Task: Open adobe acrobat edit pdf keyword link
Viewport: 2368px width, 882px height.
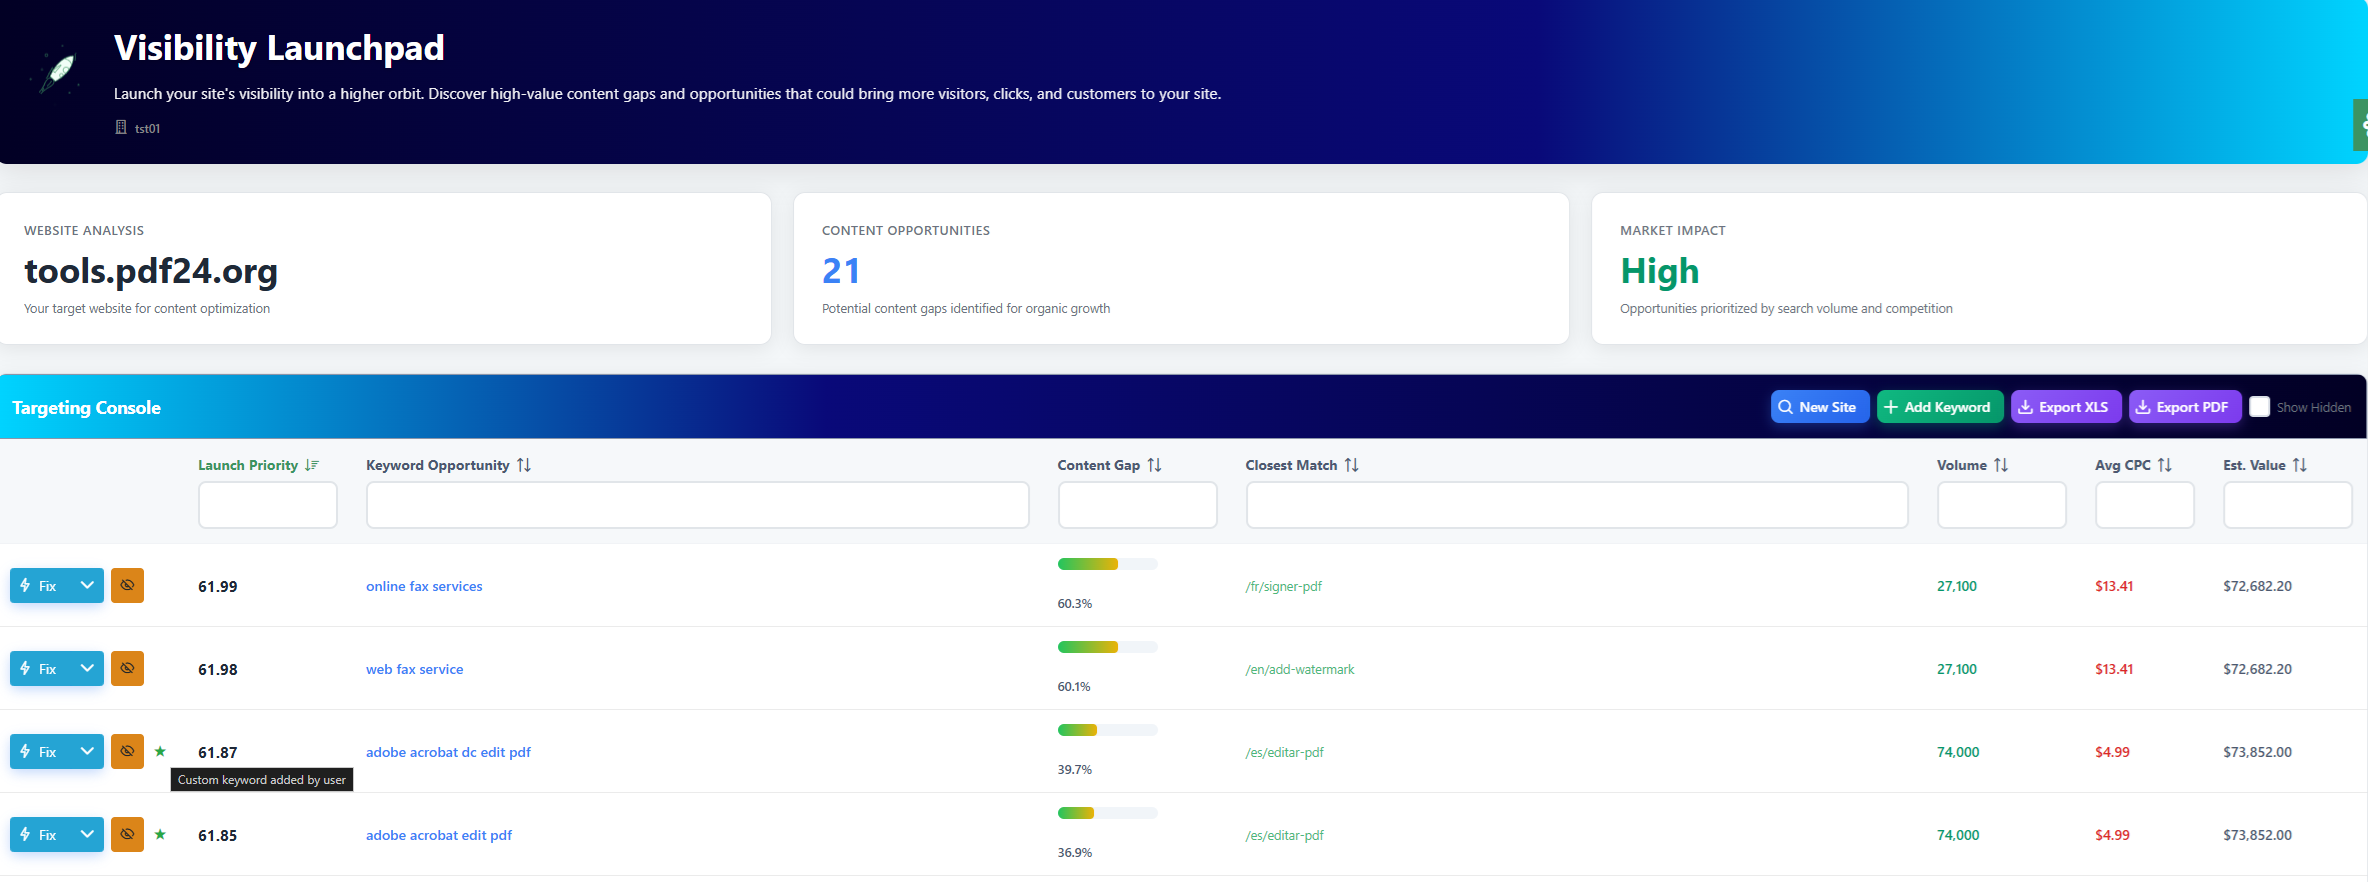Action: (x=439, y=835)
